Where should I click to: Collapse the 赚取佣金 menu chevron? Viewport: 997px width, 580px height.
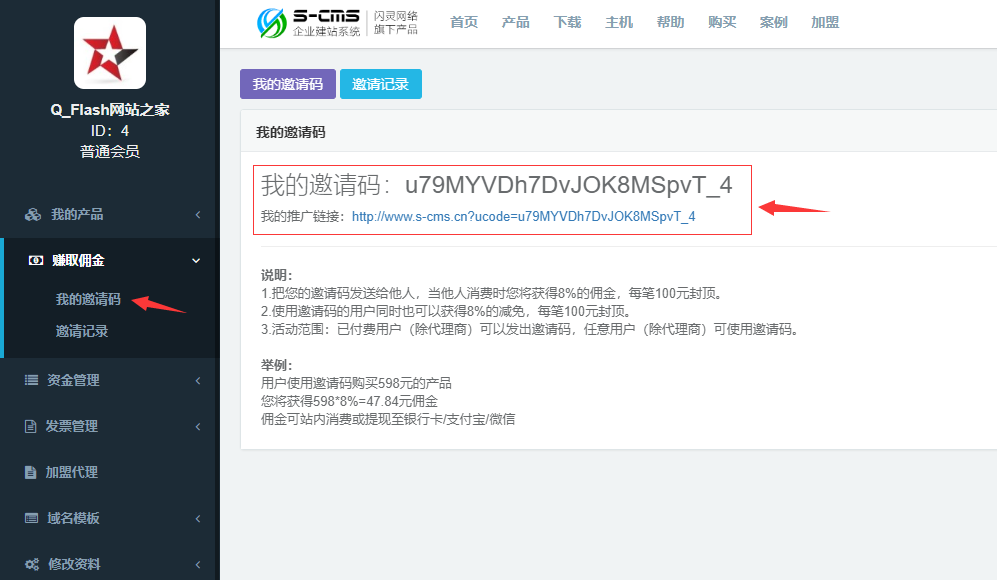tap(196, 260)
